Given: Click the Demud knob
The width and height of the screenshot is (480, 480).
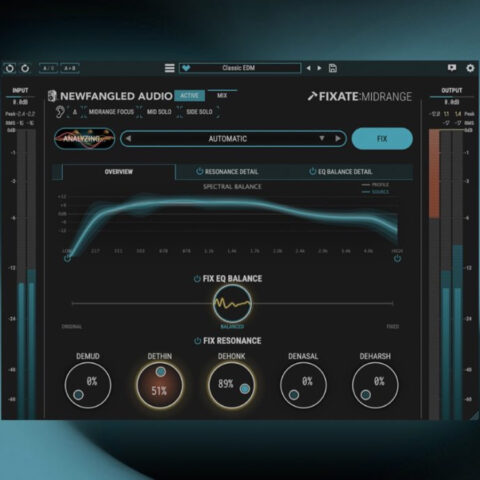Looking at the screenshot, I should [x=88, y=385].
